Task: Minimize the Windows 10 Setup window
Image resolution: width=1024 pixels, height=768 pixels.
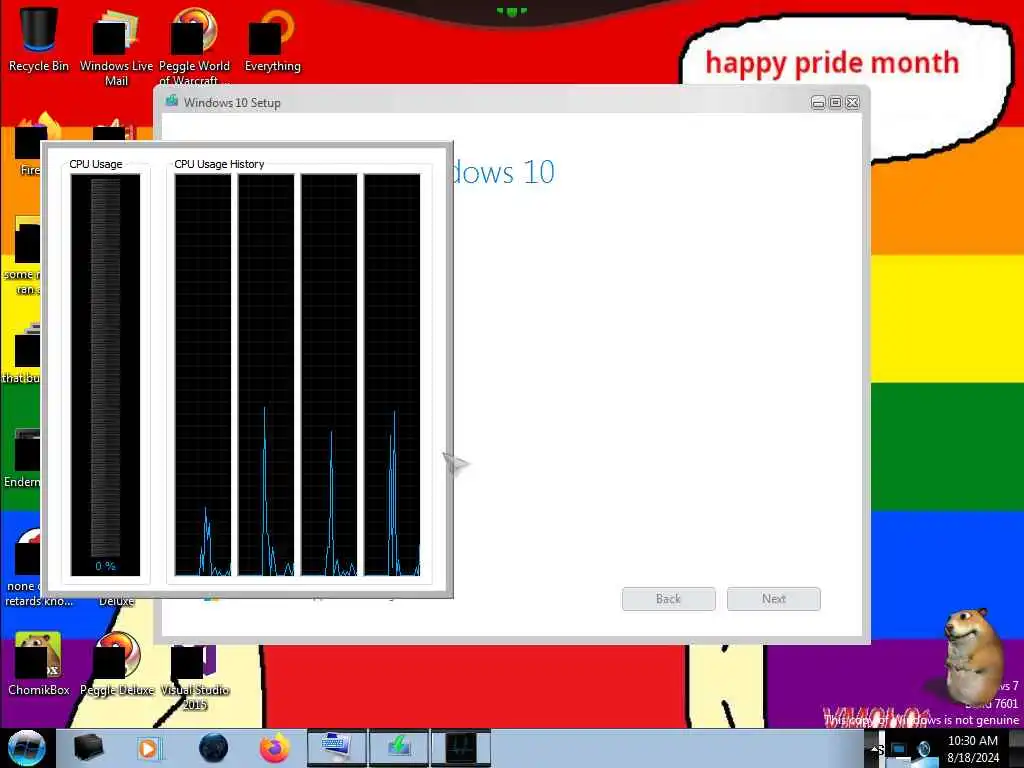Action: 818,103
